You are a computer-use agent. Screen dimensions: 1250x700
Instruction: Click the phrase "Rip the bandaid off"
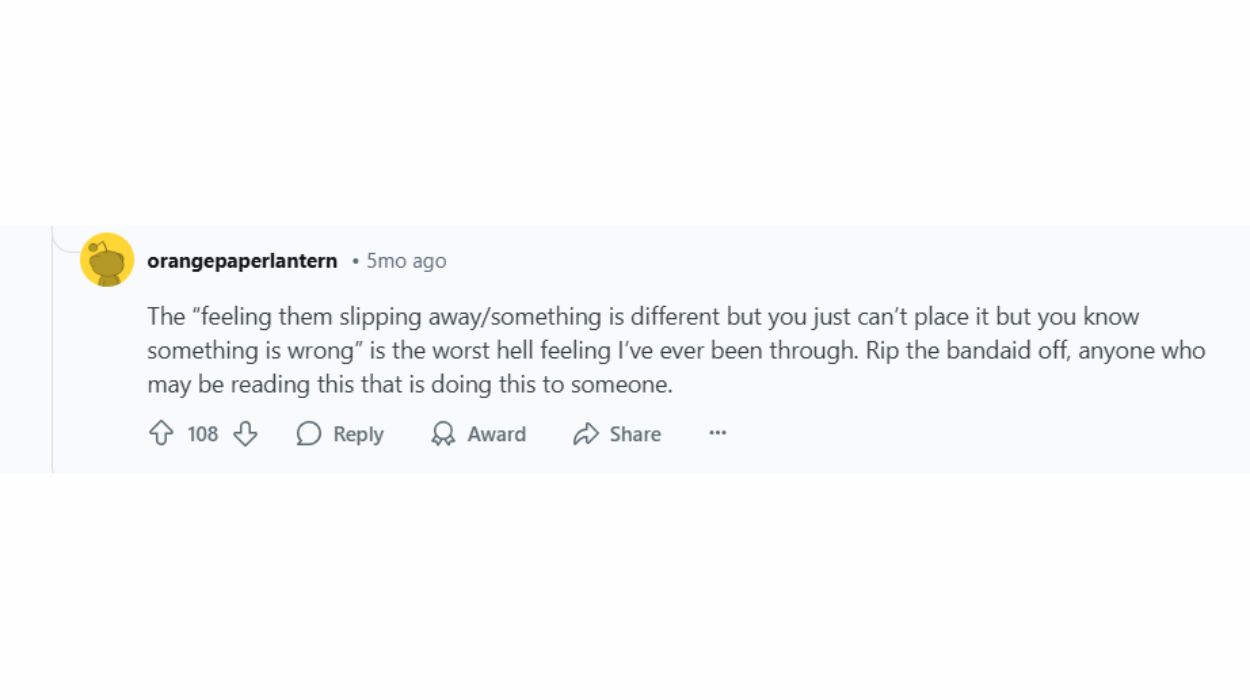tap(967, 351)
